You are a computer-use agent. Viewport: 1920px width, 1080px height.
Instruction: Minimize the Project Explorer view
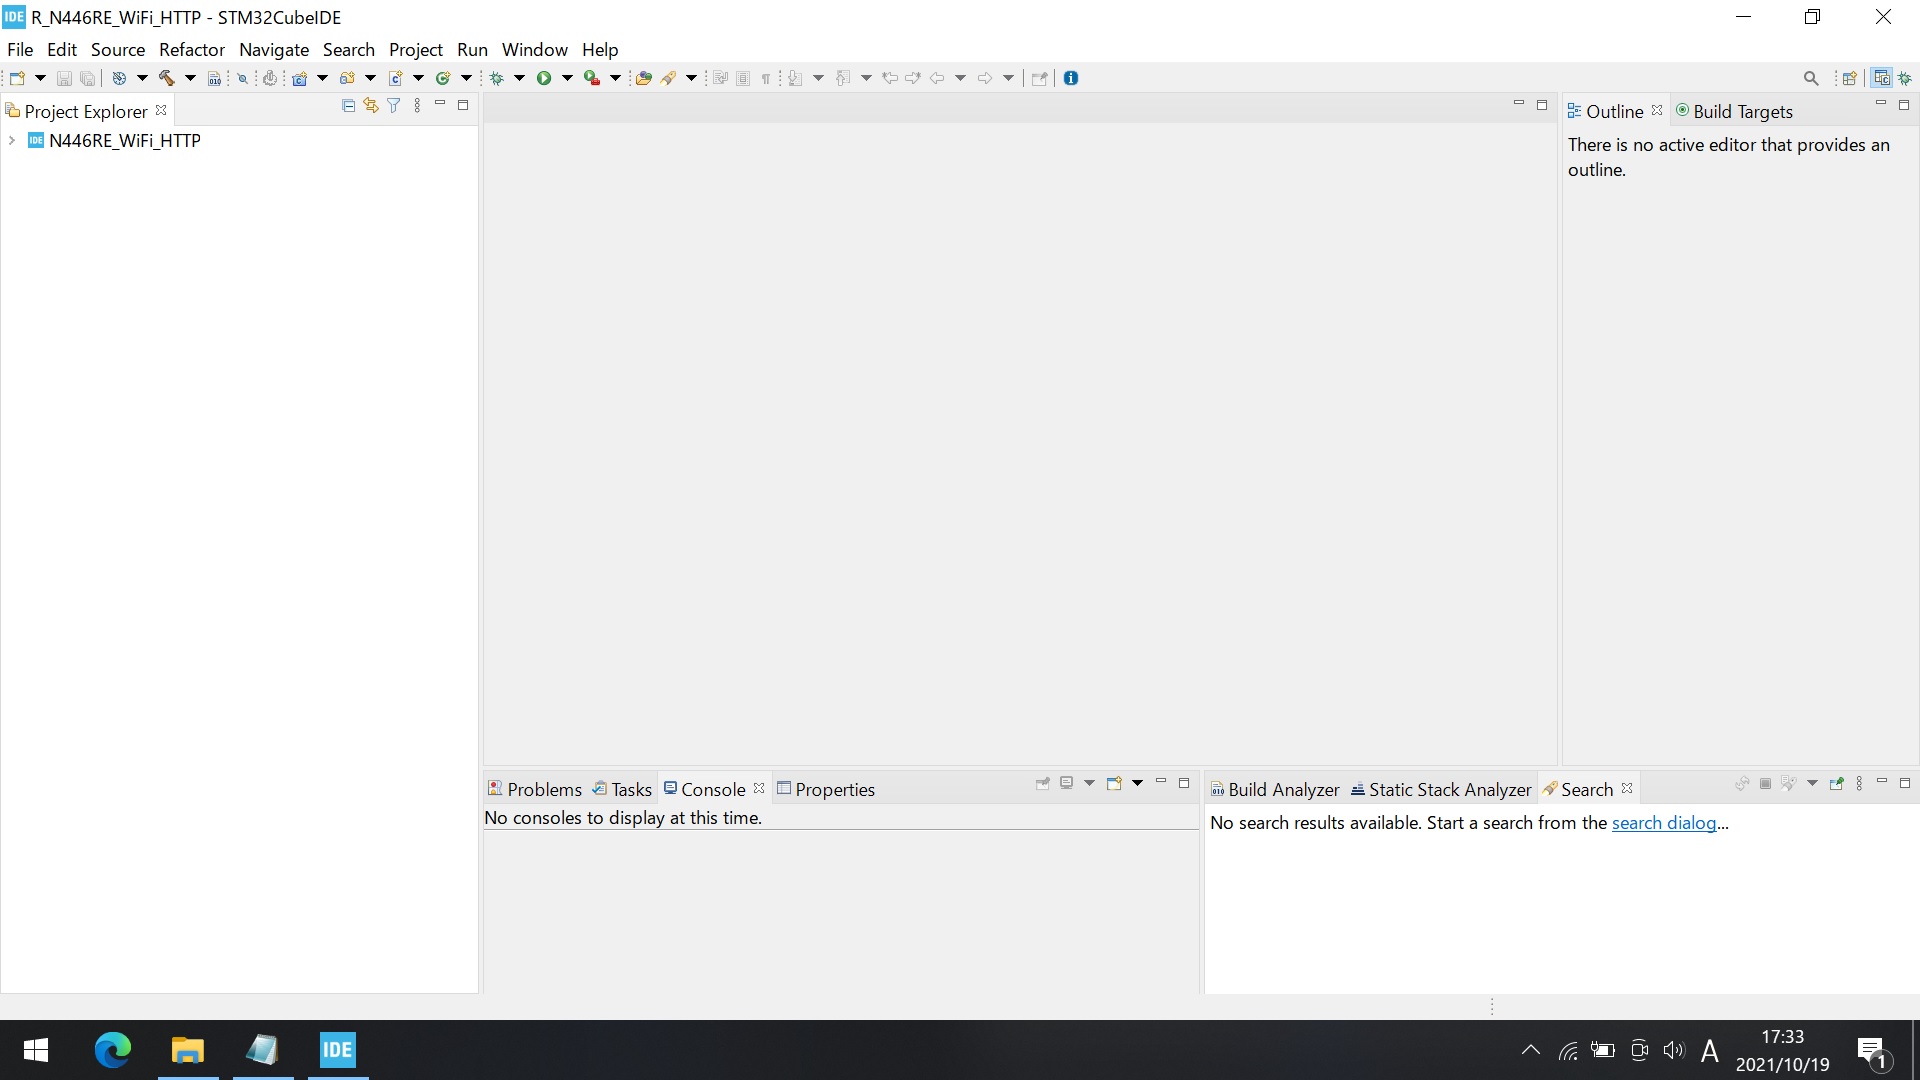440,104
